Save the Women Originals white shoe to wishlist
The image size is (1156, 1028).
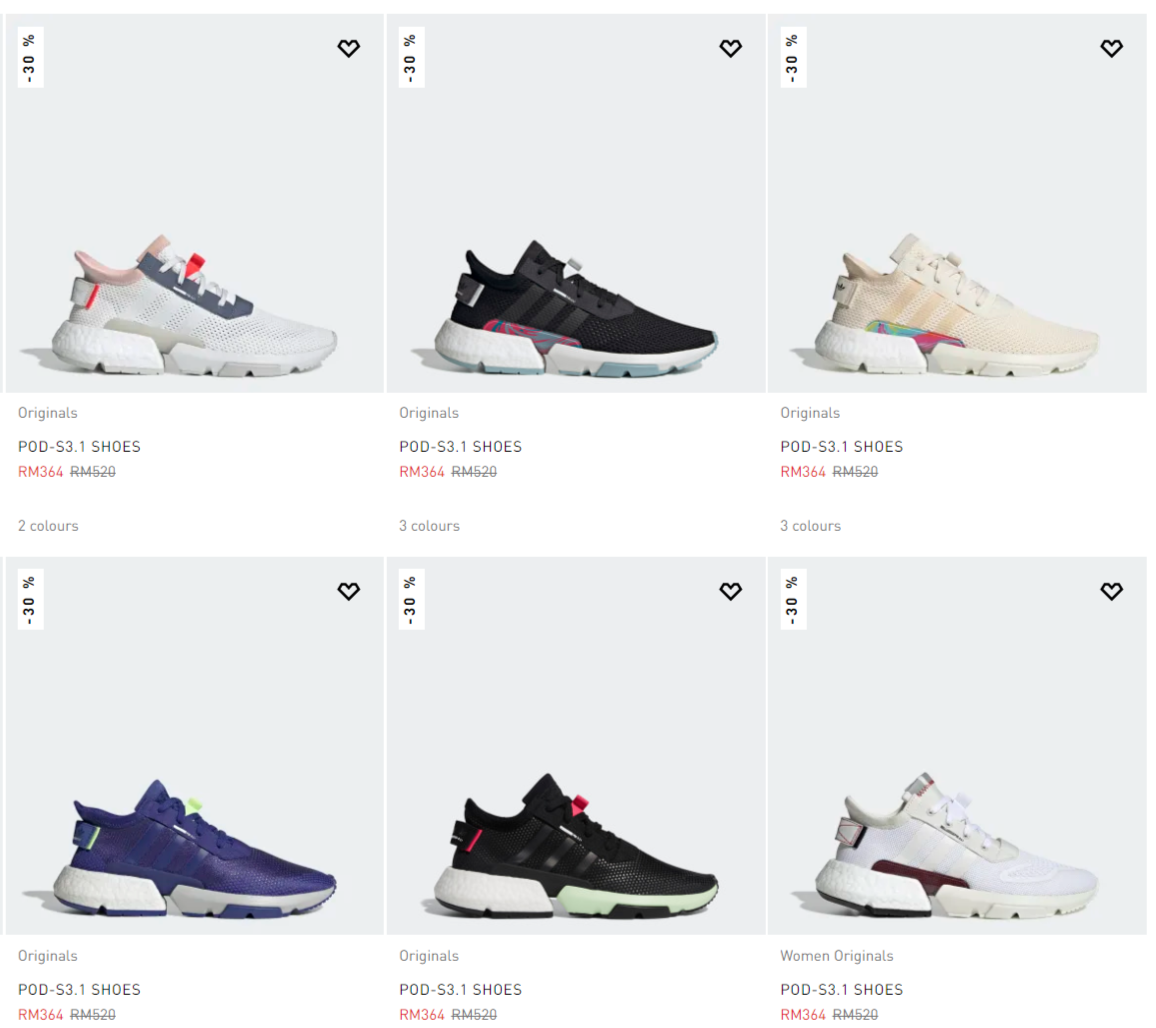[1112, 591]
